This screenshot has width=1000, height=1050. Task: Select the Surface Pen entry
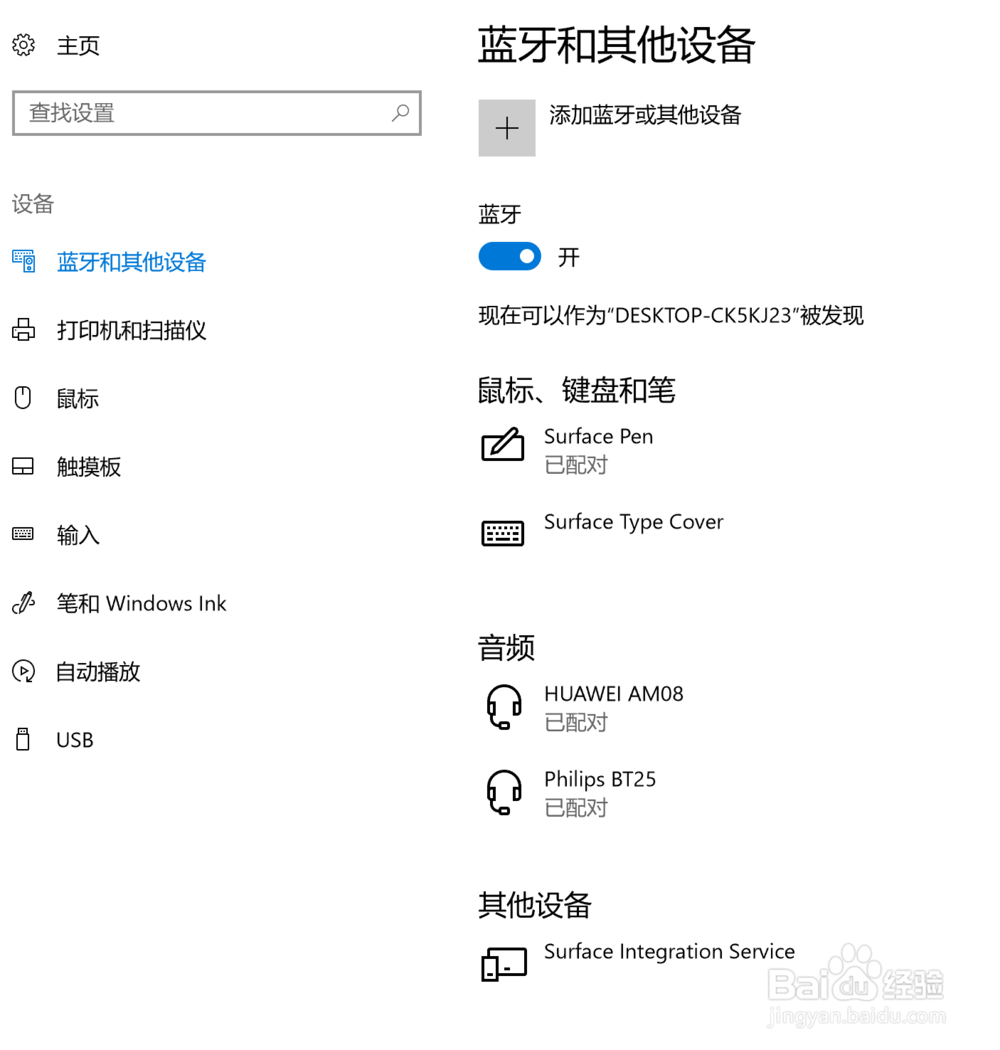coord(599,436)
